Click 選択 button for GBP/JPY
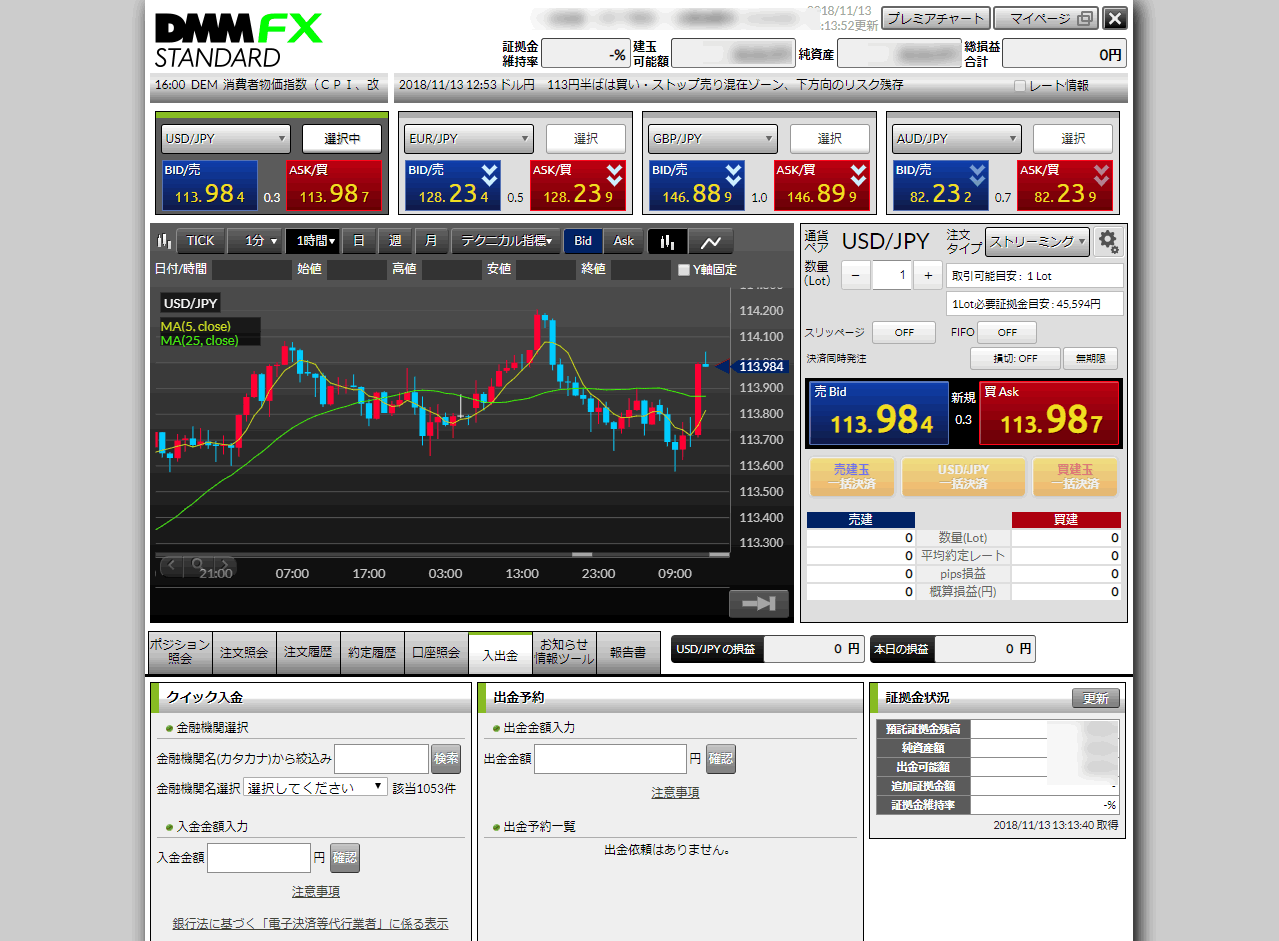Screen dimensions: 1279x941 click(x=830, y=139)
